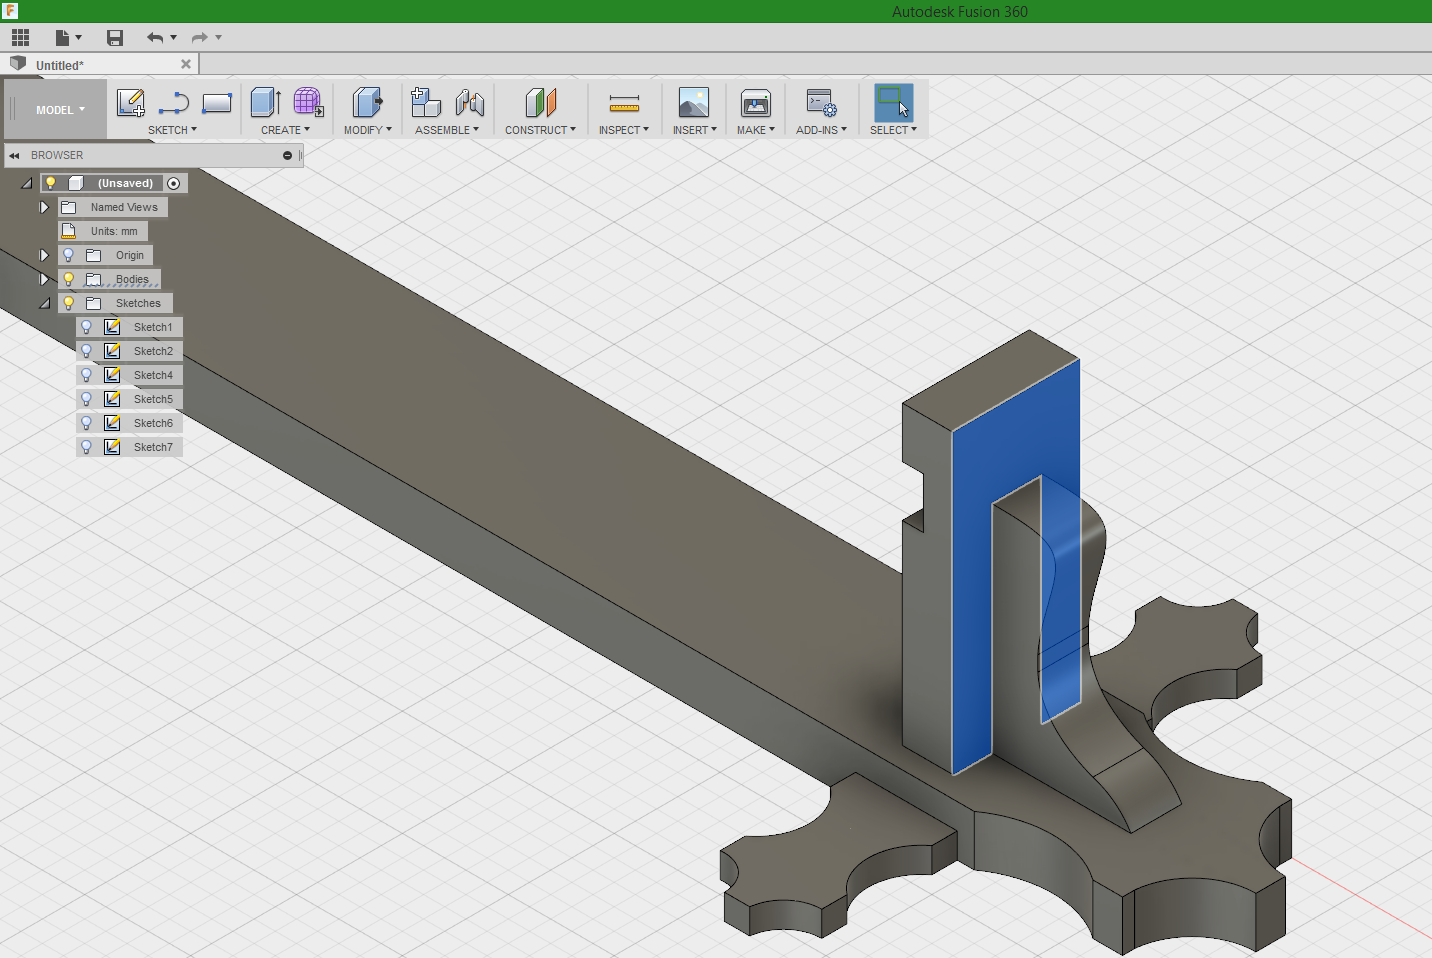Screen dimensions: 1432x958
Task: Select the Insert image tool
Action: [694, 103]
